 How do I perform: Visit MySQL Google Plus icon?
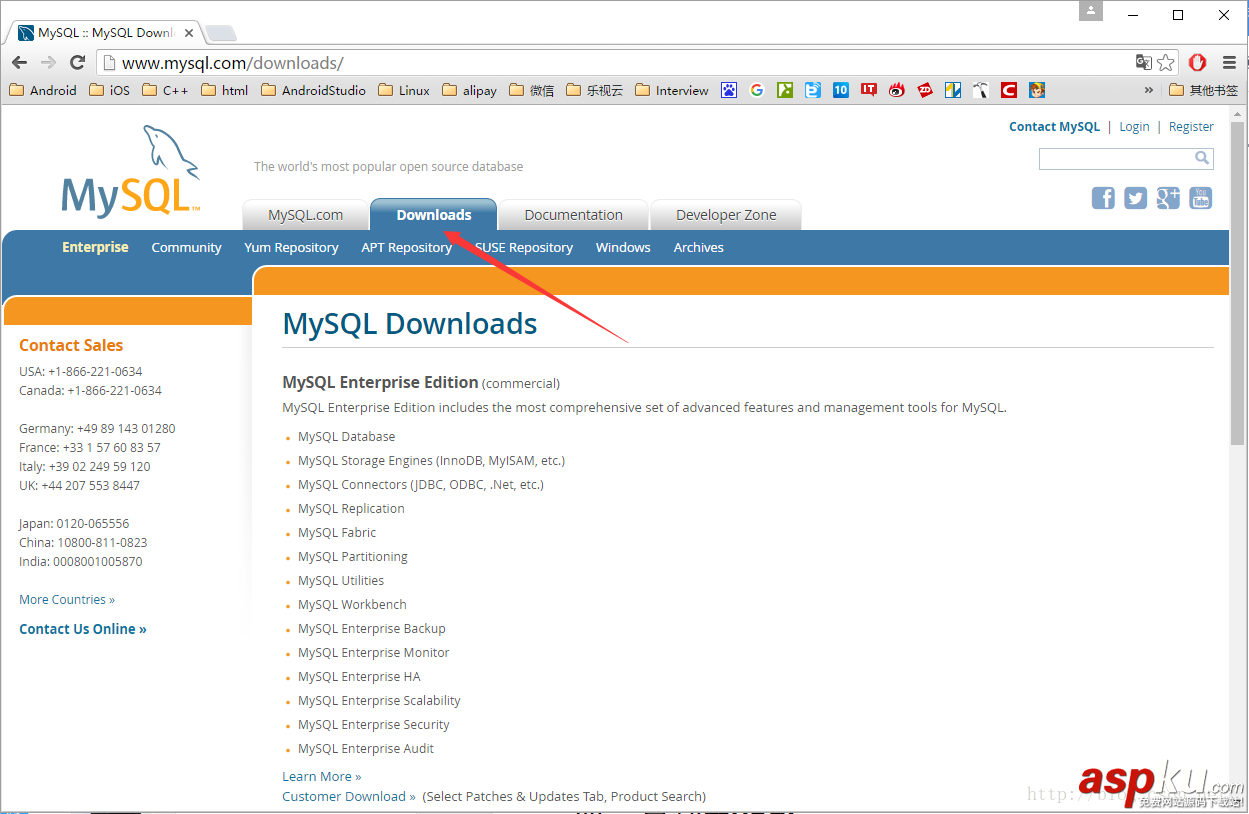click(x=1168, y=198)
